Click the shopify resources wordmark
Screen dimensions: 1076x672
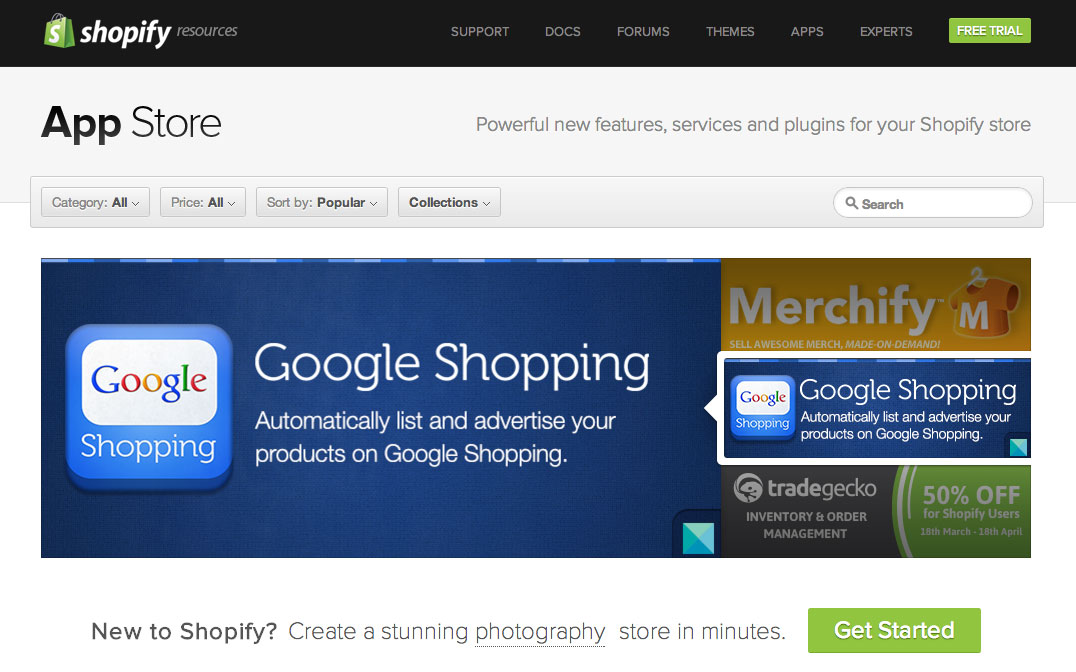click(159, 32)
